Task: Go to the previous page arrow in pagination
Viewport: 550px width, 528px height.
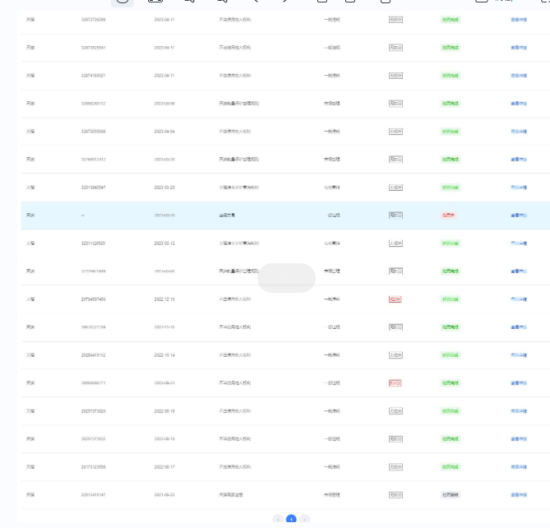Action: (x=278, y=519)
